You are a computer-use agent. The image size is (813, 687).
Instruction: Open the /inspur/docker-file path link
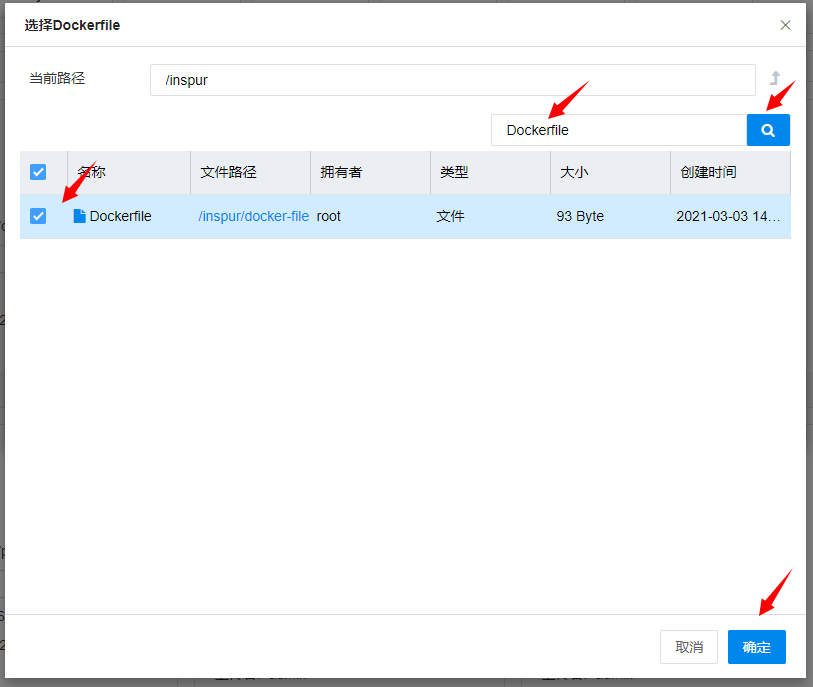coord(253,216)
